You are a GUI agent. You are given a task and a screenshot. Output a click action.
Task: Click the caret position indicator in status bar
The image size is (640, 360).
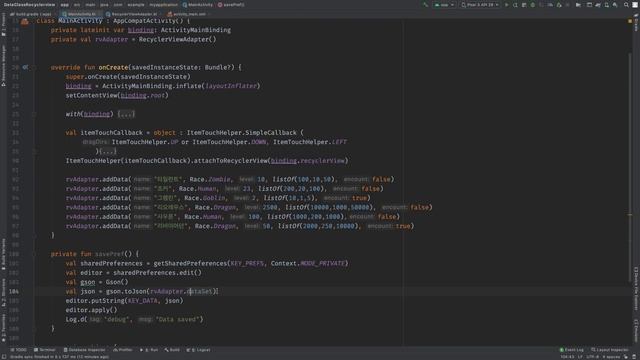(x=567, y=357)
